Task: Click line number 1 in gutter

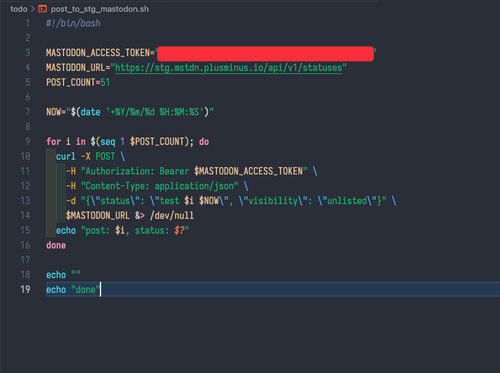Action: [x=27, y=23]
